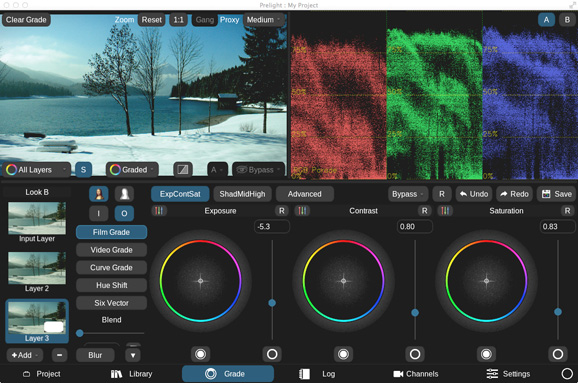Open Contrast RGB sliders icon

pyautogui.click(x=302, y=211)
